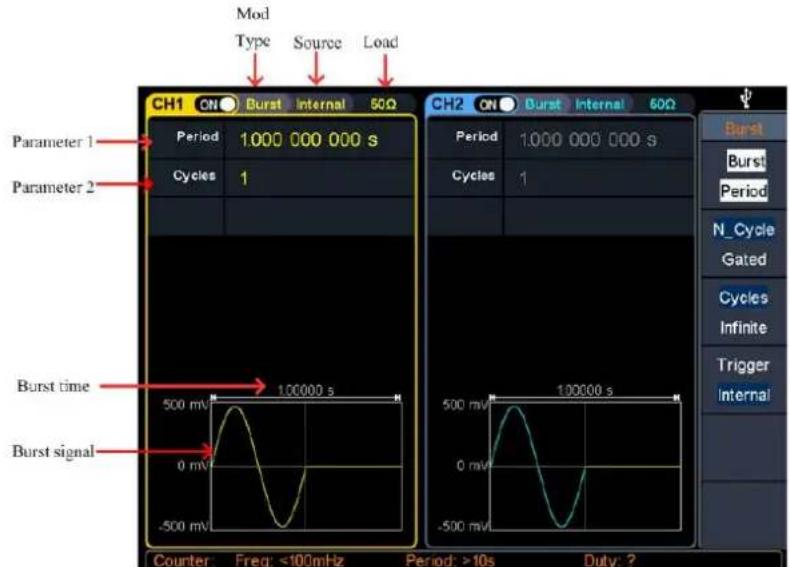Click CH1 500 mV axis label
The height and width of the screenshot is (567, 790).
tap(185, 405)
